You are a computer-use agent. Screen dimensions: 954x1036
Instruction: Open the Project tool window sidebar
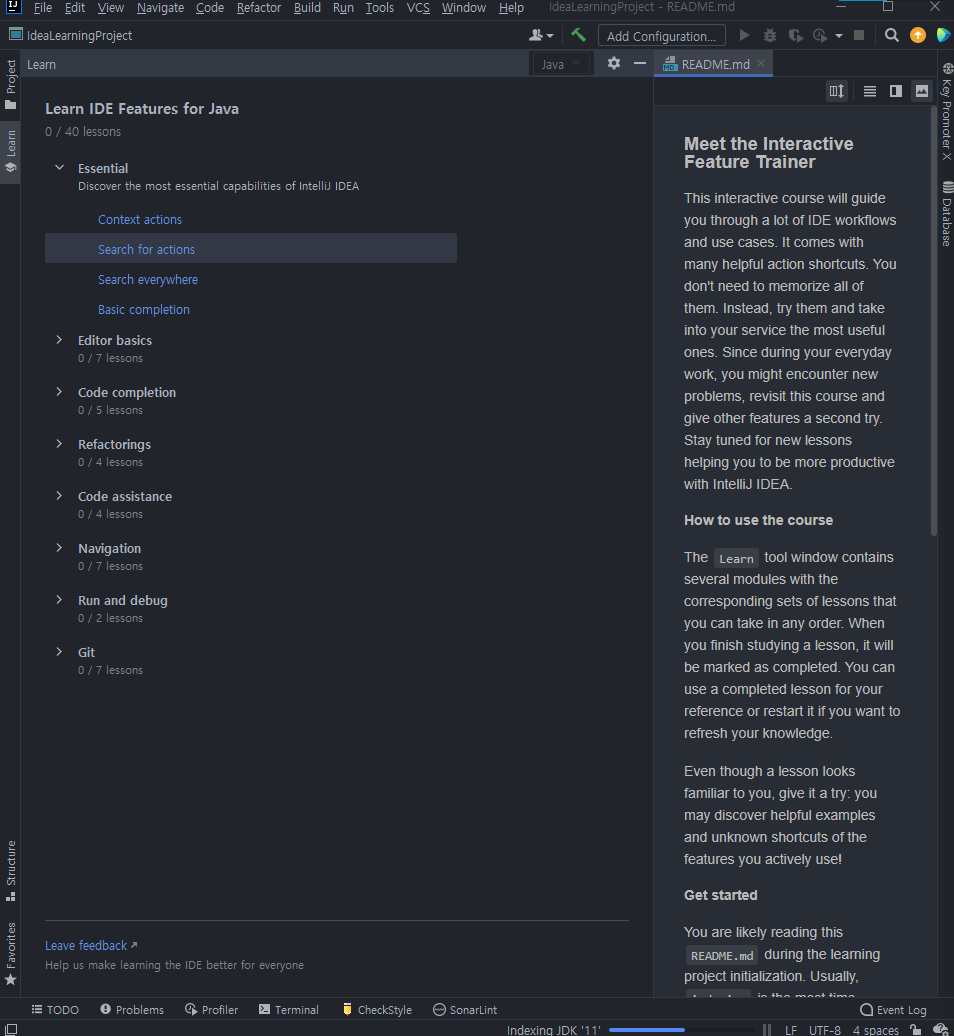click(11, 84)
